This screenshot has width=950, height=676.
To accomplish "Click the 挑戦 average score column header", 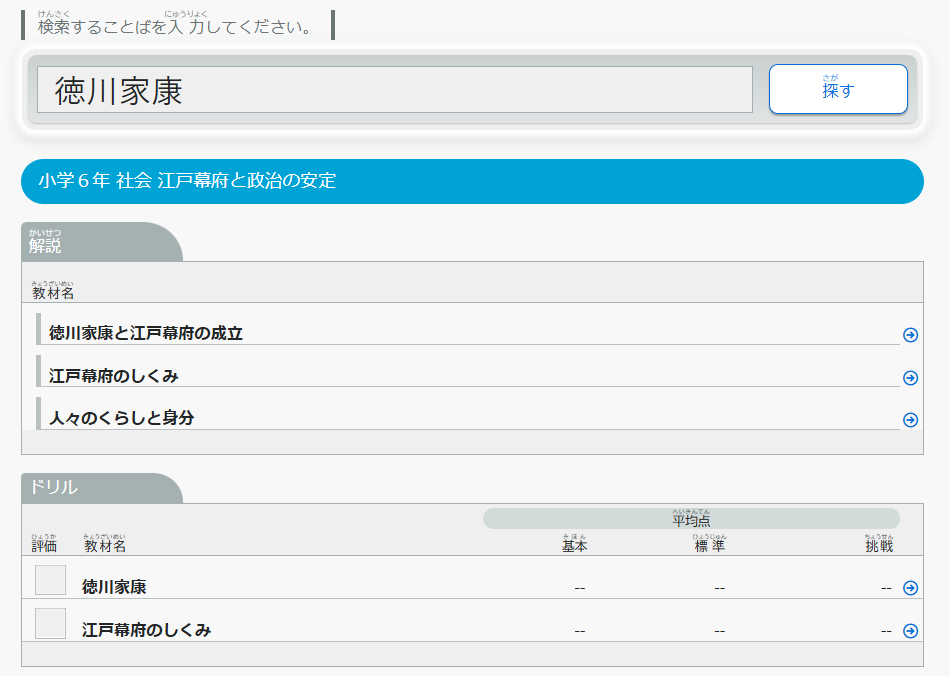I will (x=878, y=546).
